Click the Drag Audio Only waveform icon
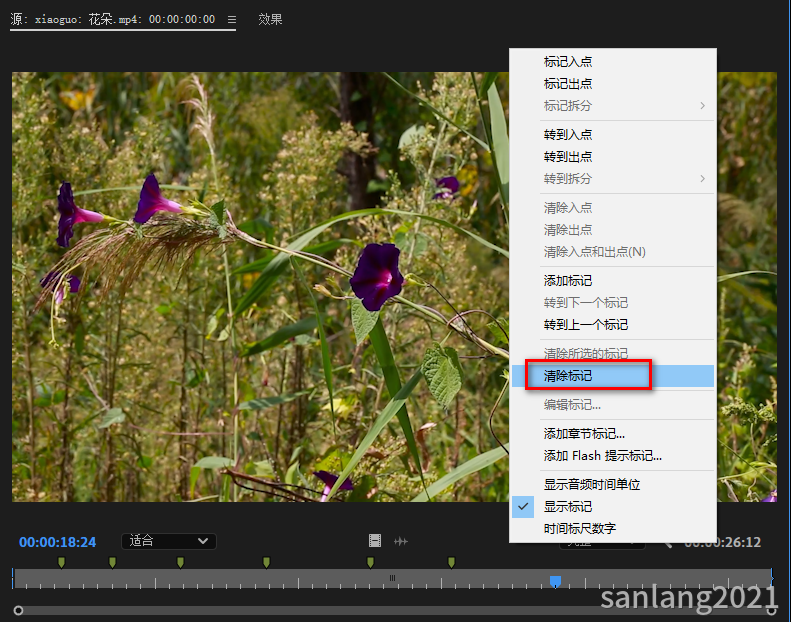 pyautogui.click(x=401, y=541)
